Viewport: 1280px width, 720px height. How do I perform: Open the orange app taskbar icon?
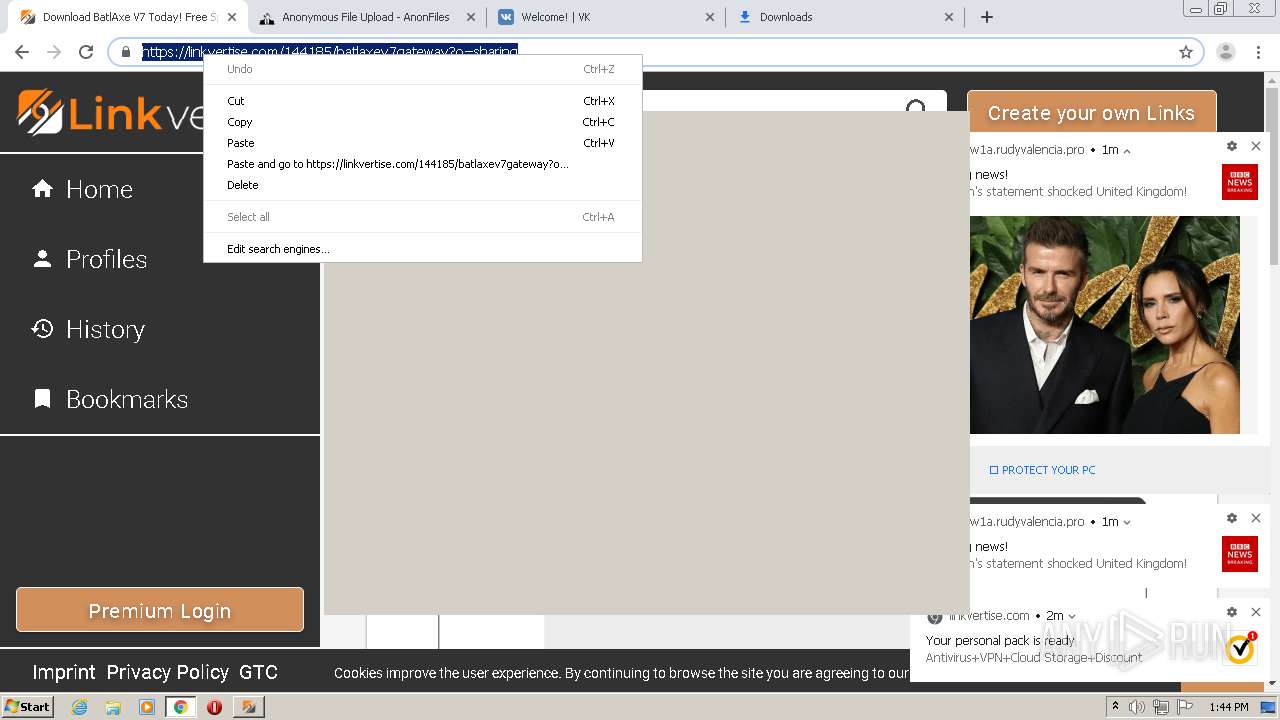pyautogui.click(x=249, y=707)
